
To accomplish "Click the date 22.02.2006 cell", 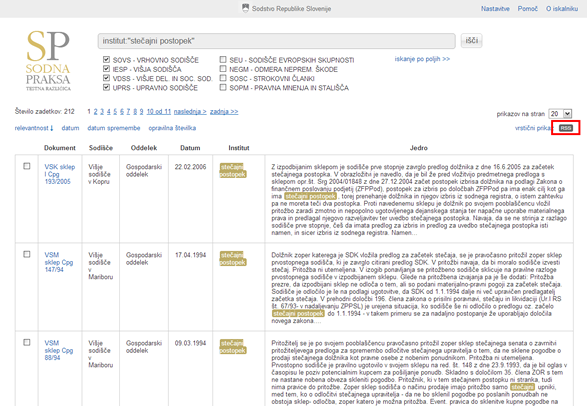I will pos(190,167).
